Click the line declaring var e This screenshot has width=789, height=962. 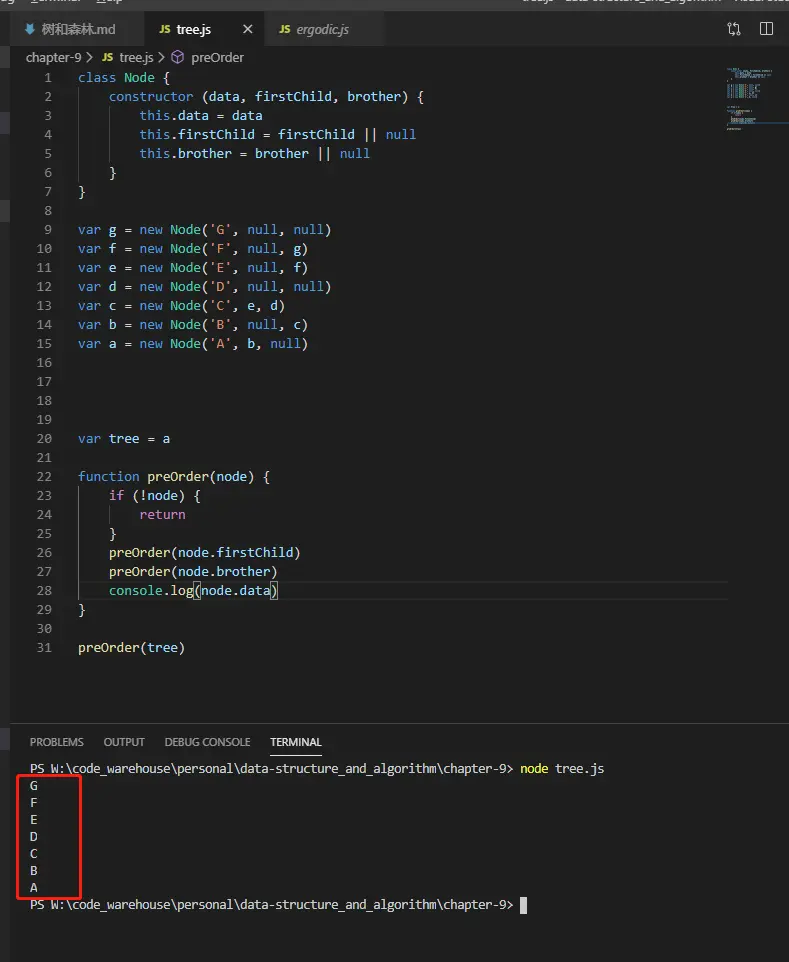pos(193,267)
